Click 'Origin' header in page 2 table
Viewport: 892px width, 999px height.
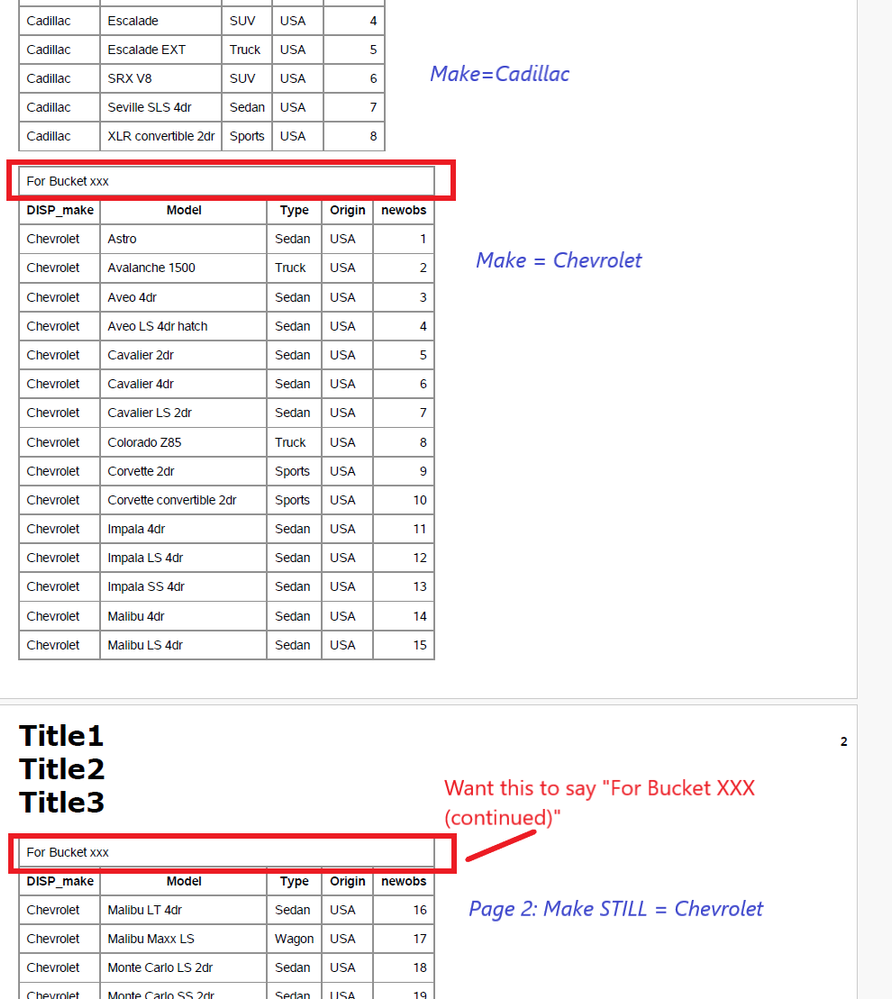click(x=347, y=881)
